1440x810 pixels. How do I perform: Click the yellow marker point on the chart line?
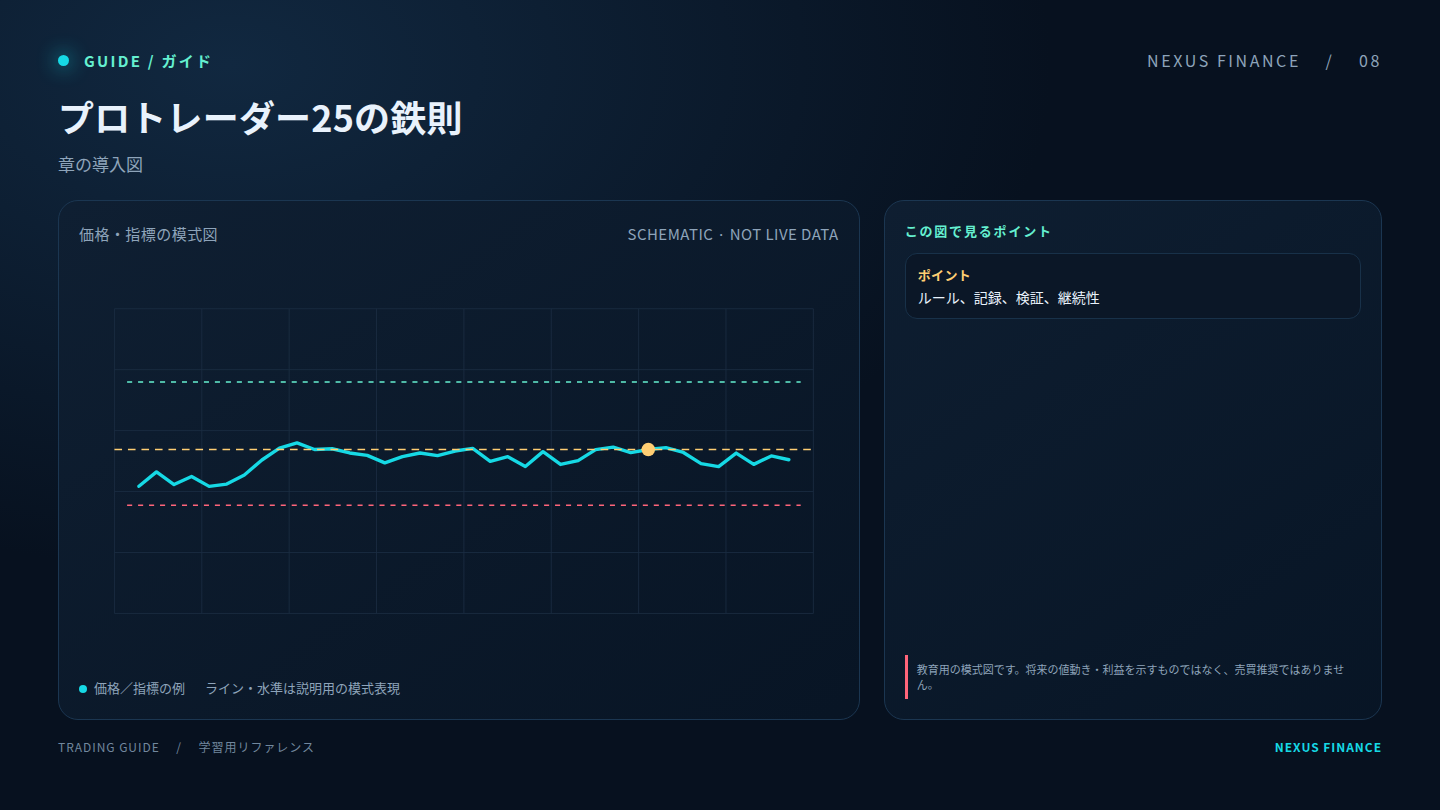648,449
